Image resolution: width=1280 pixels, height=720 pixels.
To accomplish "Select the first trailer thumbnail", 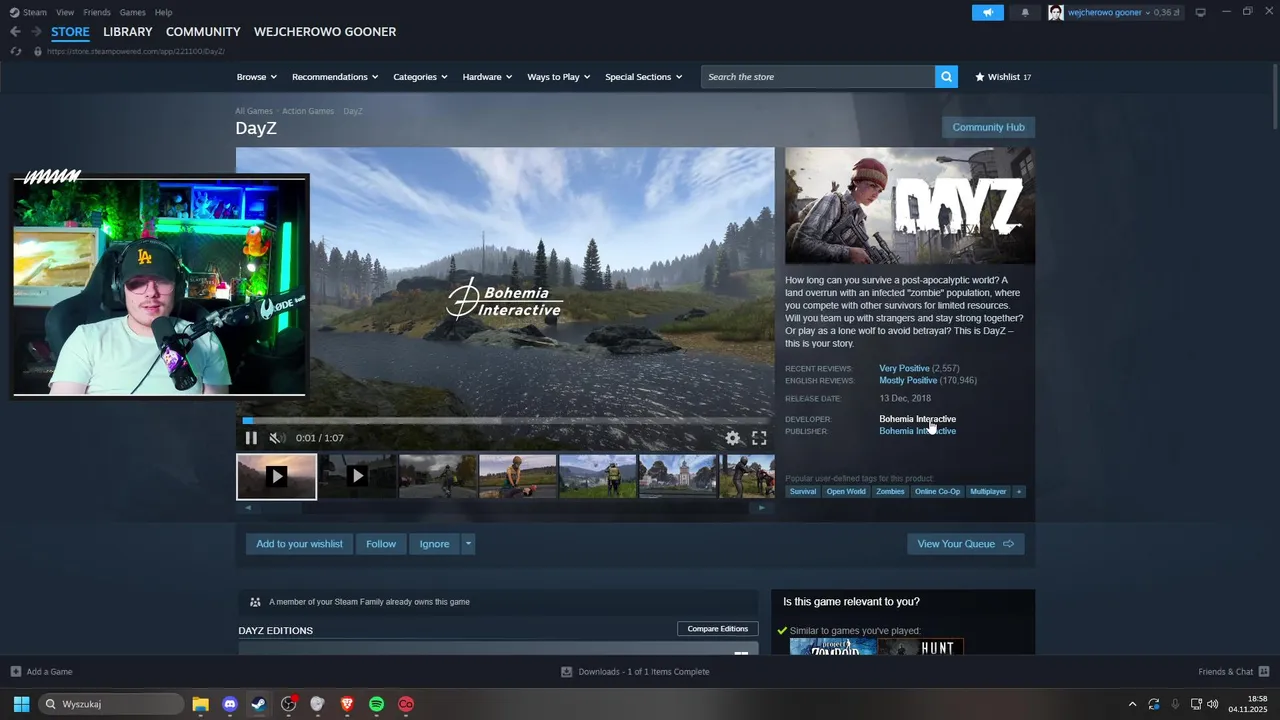I will [x=277, y=476].
